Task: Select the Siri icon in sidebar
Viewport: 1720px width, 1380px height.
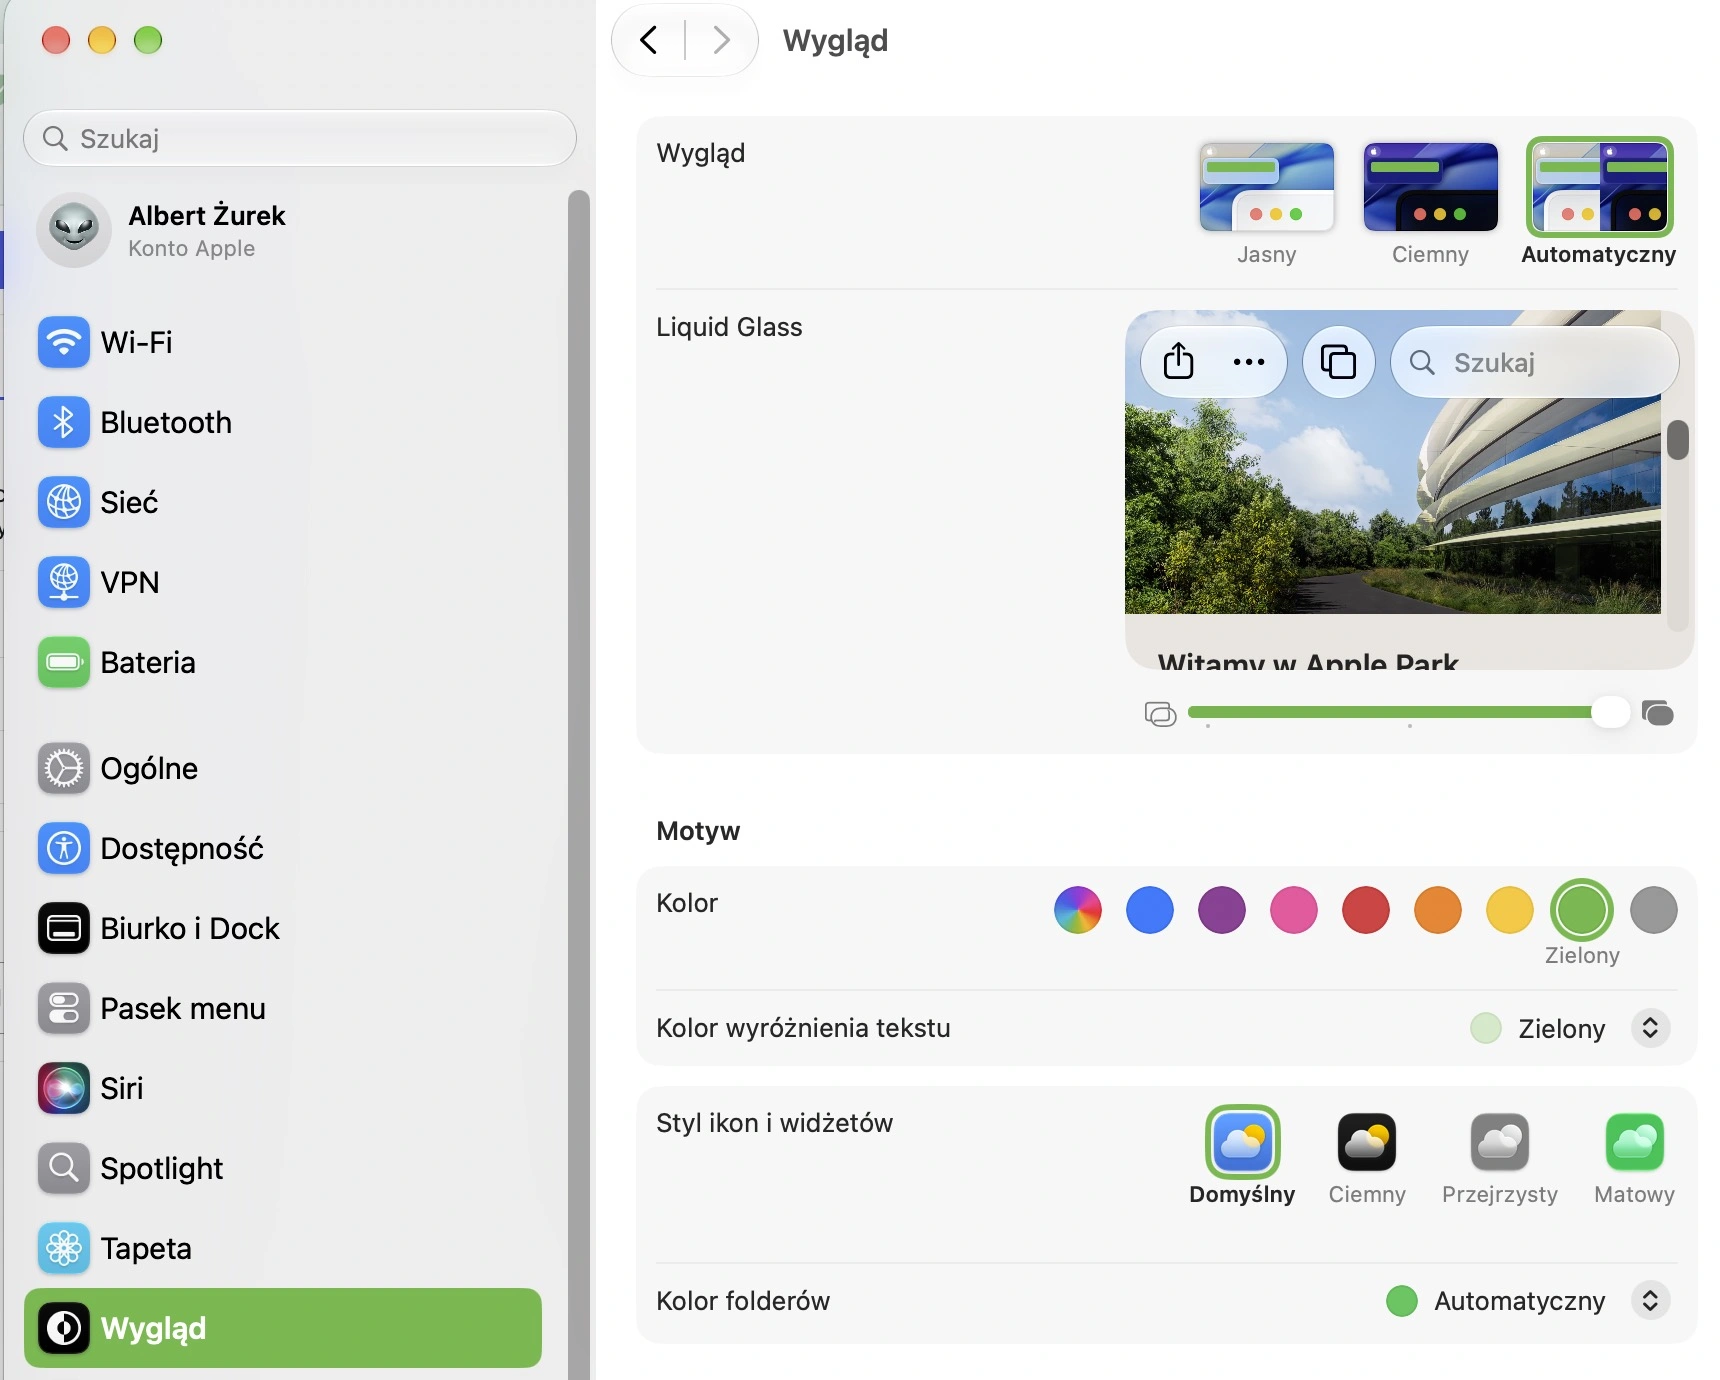Action: [64, 1088]
